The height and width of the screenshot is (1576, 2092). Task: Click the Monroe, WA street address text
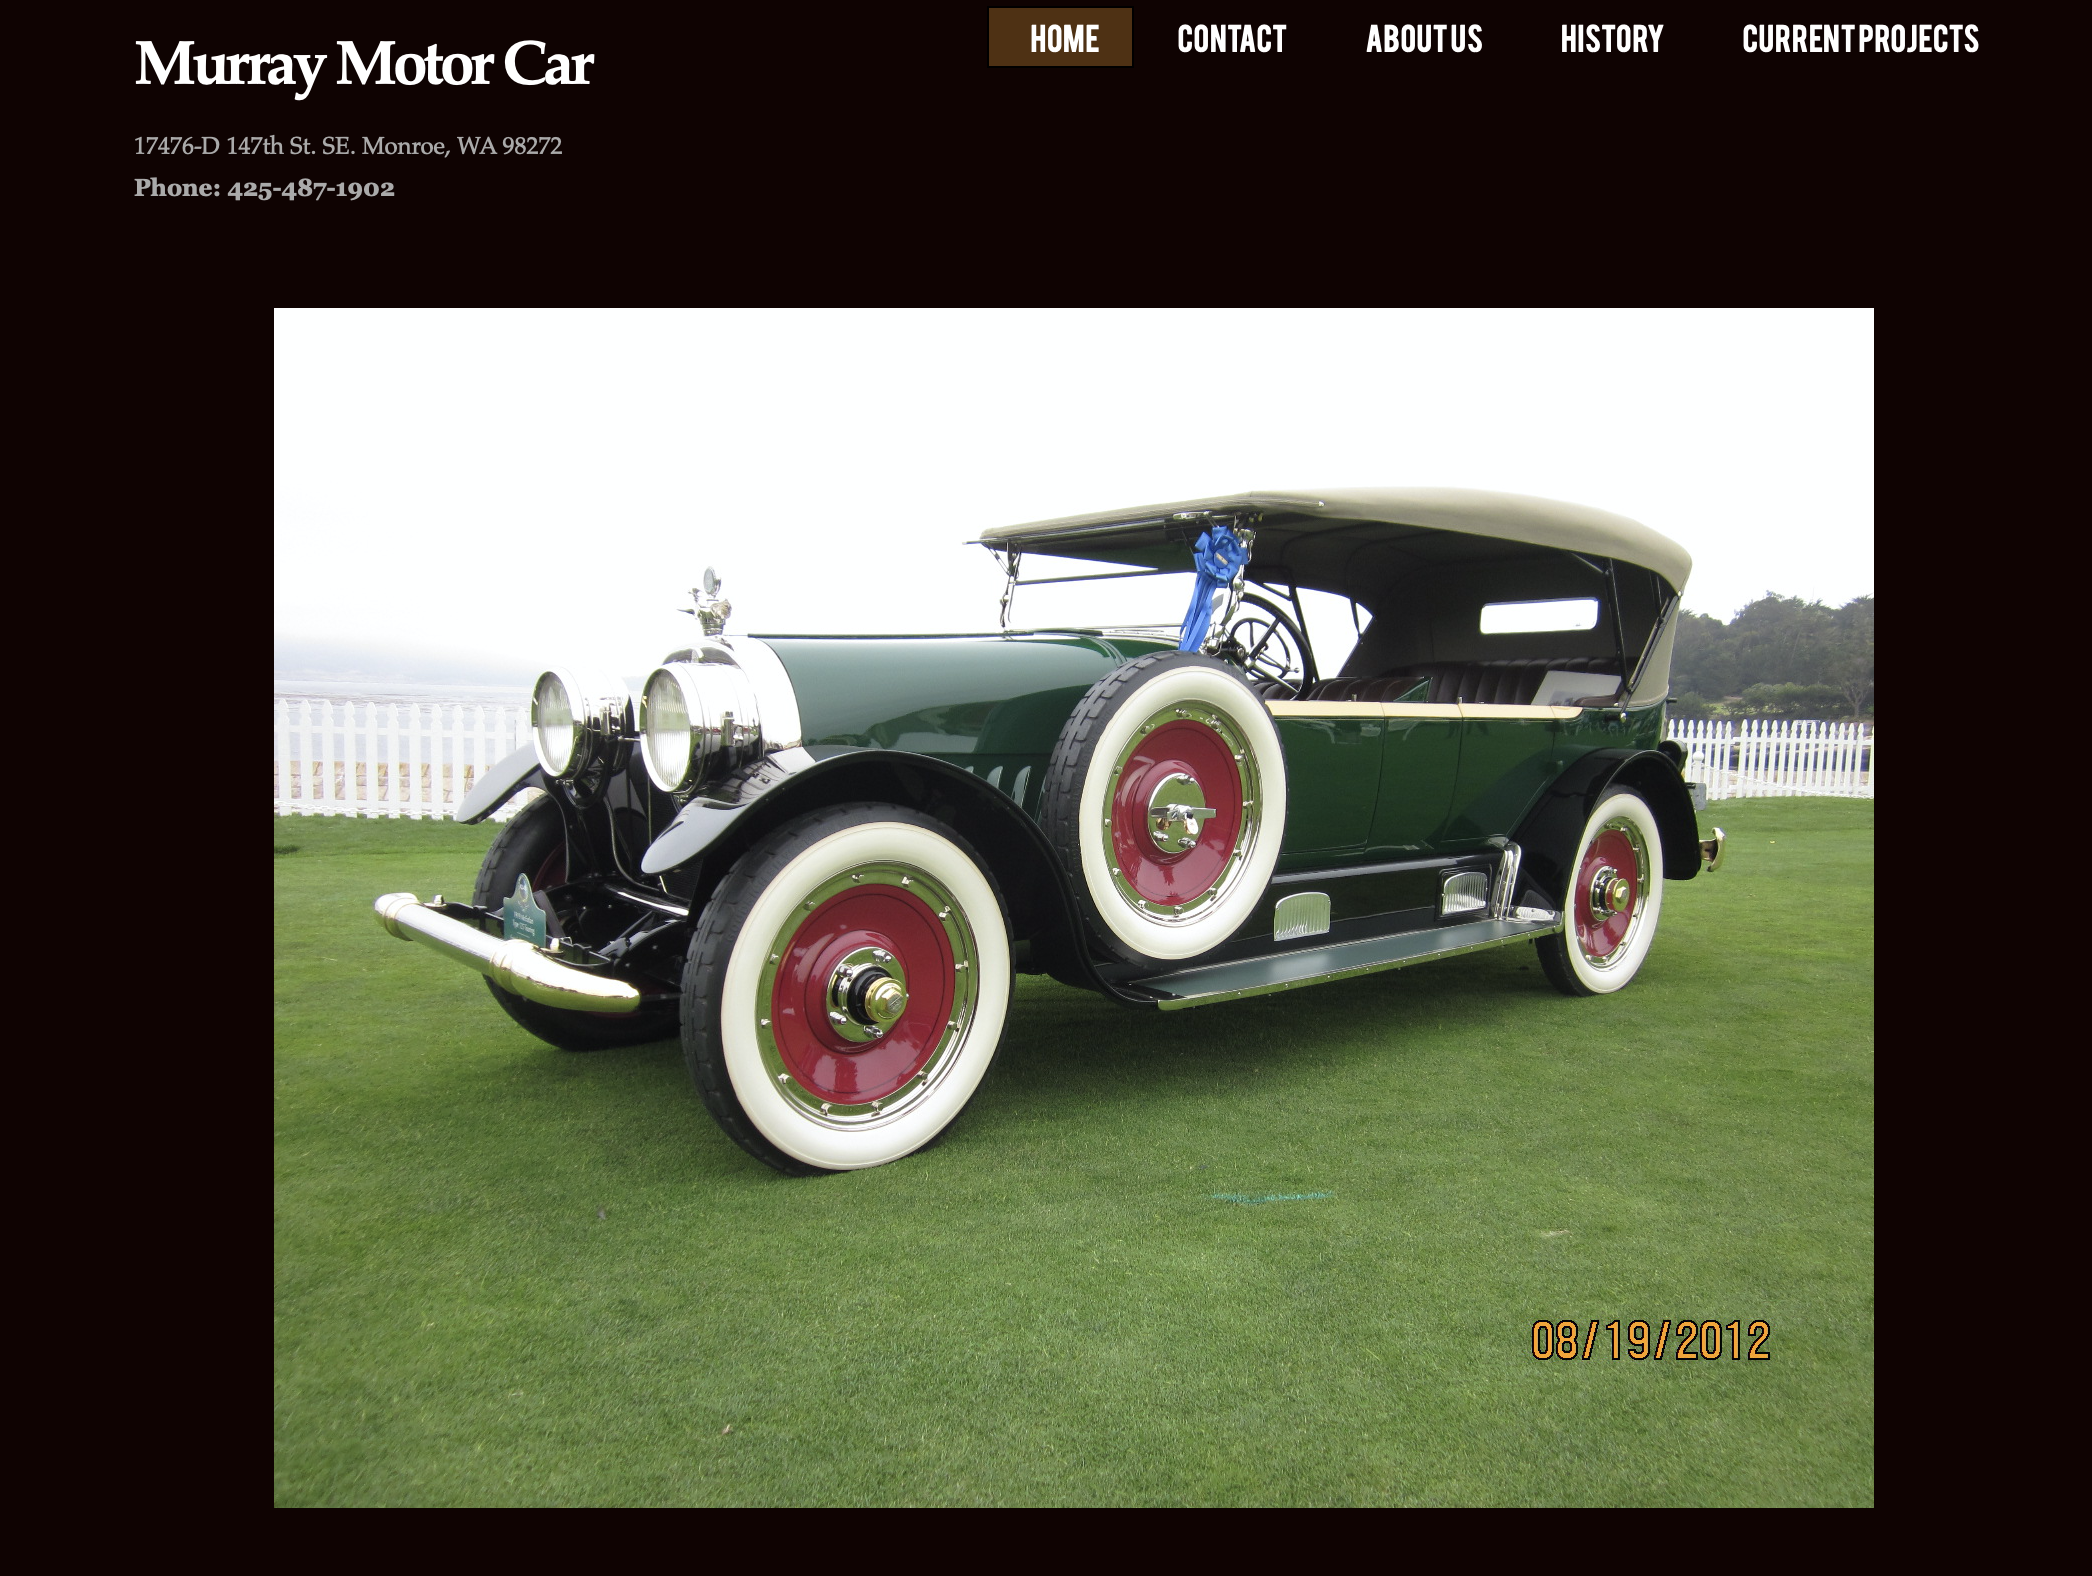(x=348, y=146)
